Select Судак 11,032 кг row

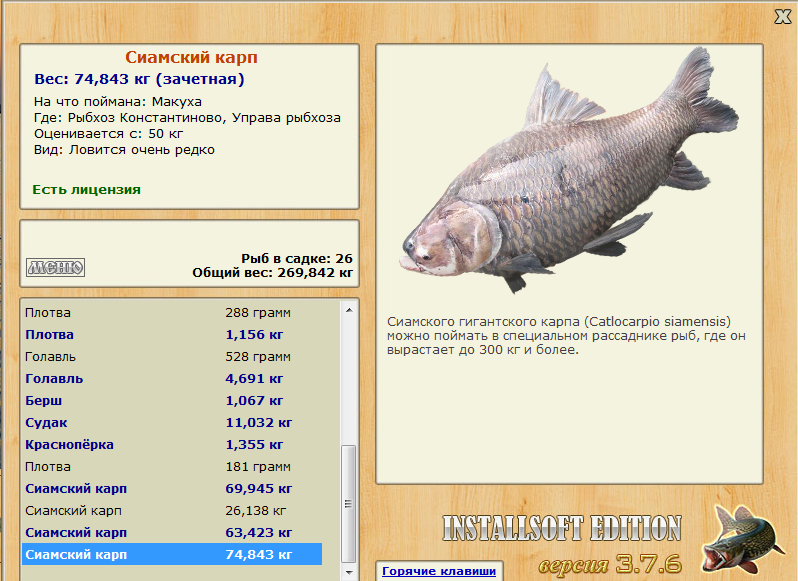(173, 422)
